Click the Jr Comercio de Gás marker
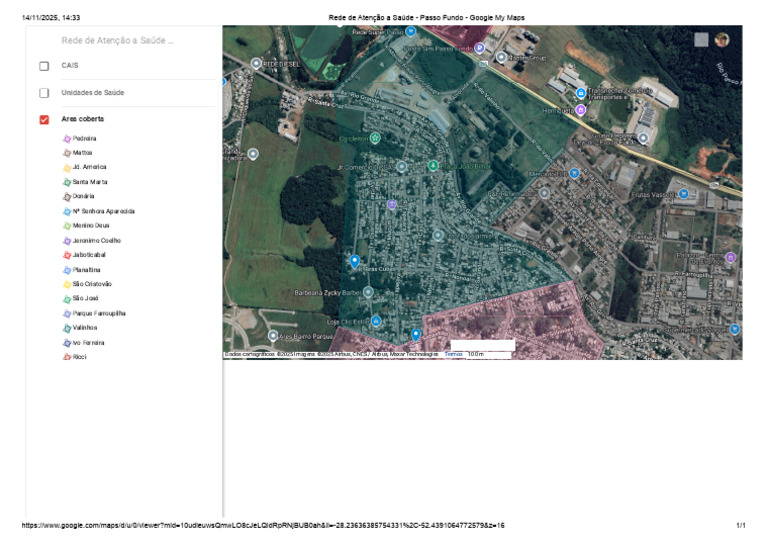768x543 pixels. (402, 167)
